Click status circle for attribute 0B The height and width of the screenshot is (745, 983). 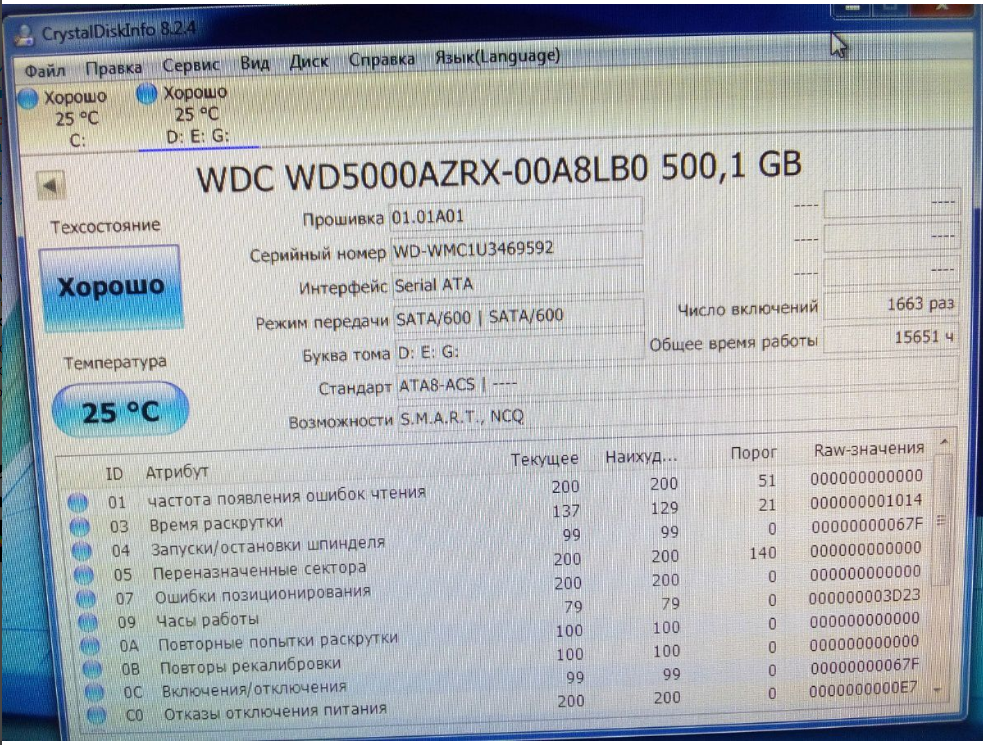point(92,668)
